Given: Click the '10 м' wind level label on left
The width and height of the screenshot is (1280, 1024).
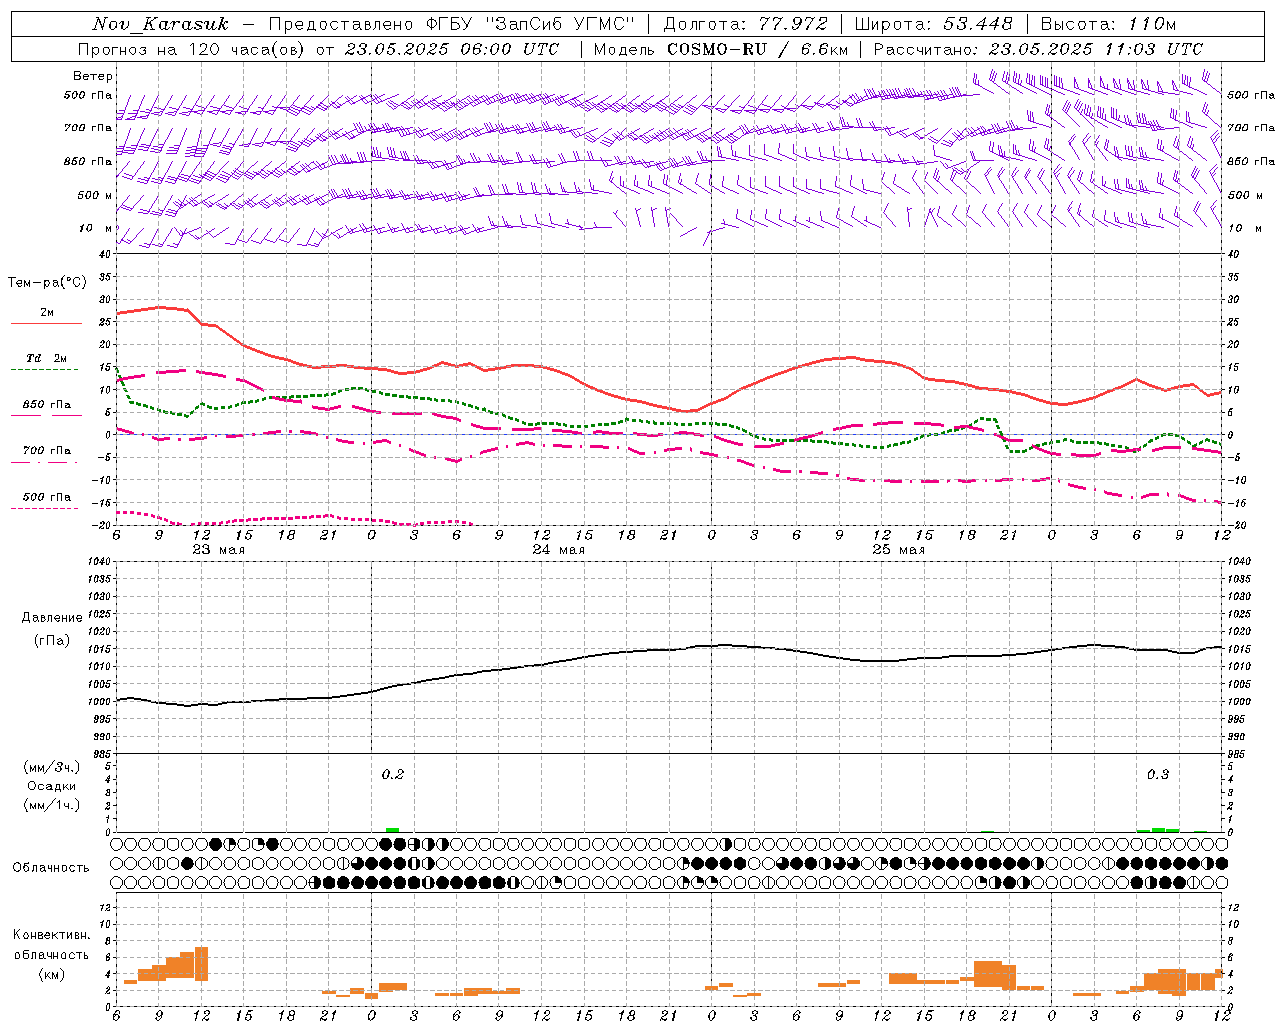Looking at the screenshot, I should point(96,228).
